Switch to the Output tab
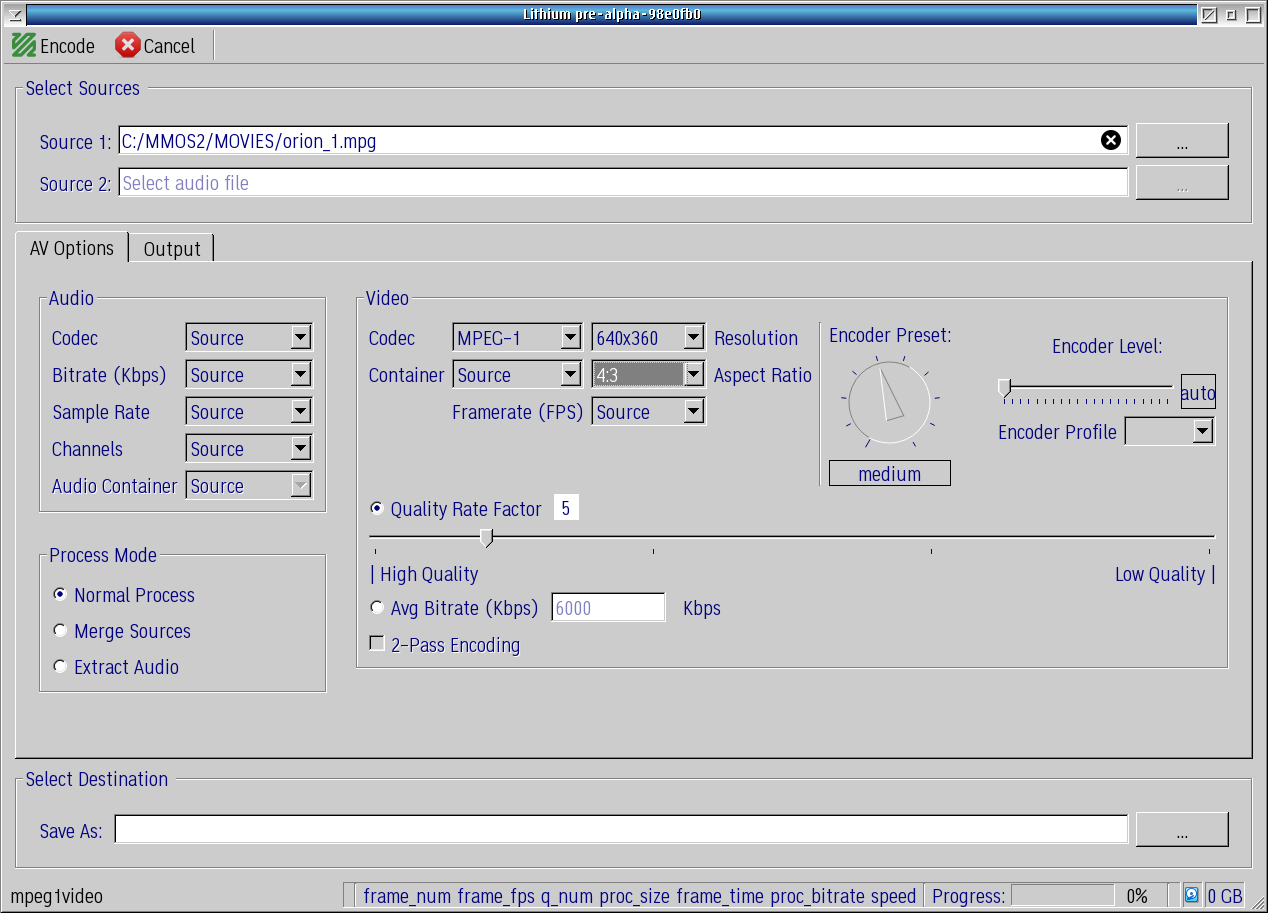This screenshot has width=1268, height=913. coord(172,249)
